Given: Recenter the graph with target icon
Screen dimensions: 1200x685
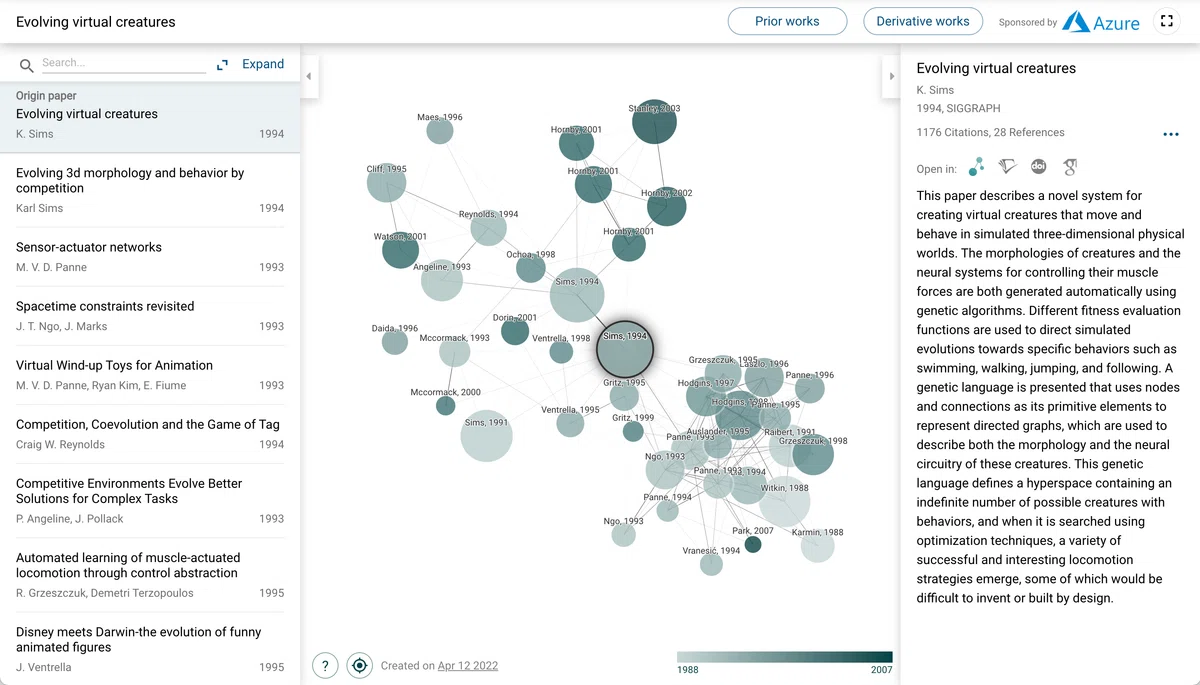Looking at the screenshot, I should click(x=360, y=665).
